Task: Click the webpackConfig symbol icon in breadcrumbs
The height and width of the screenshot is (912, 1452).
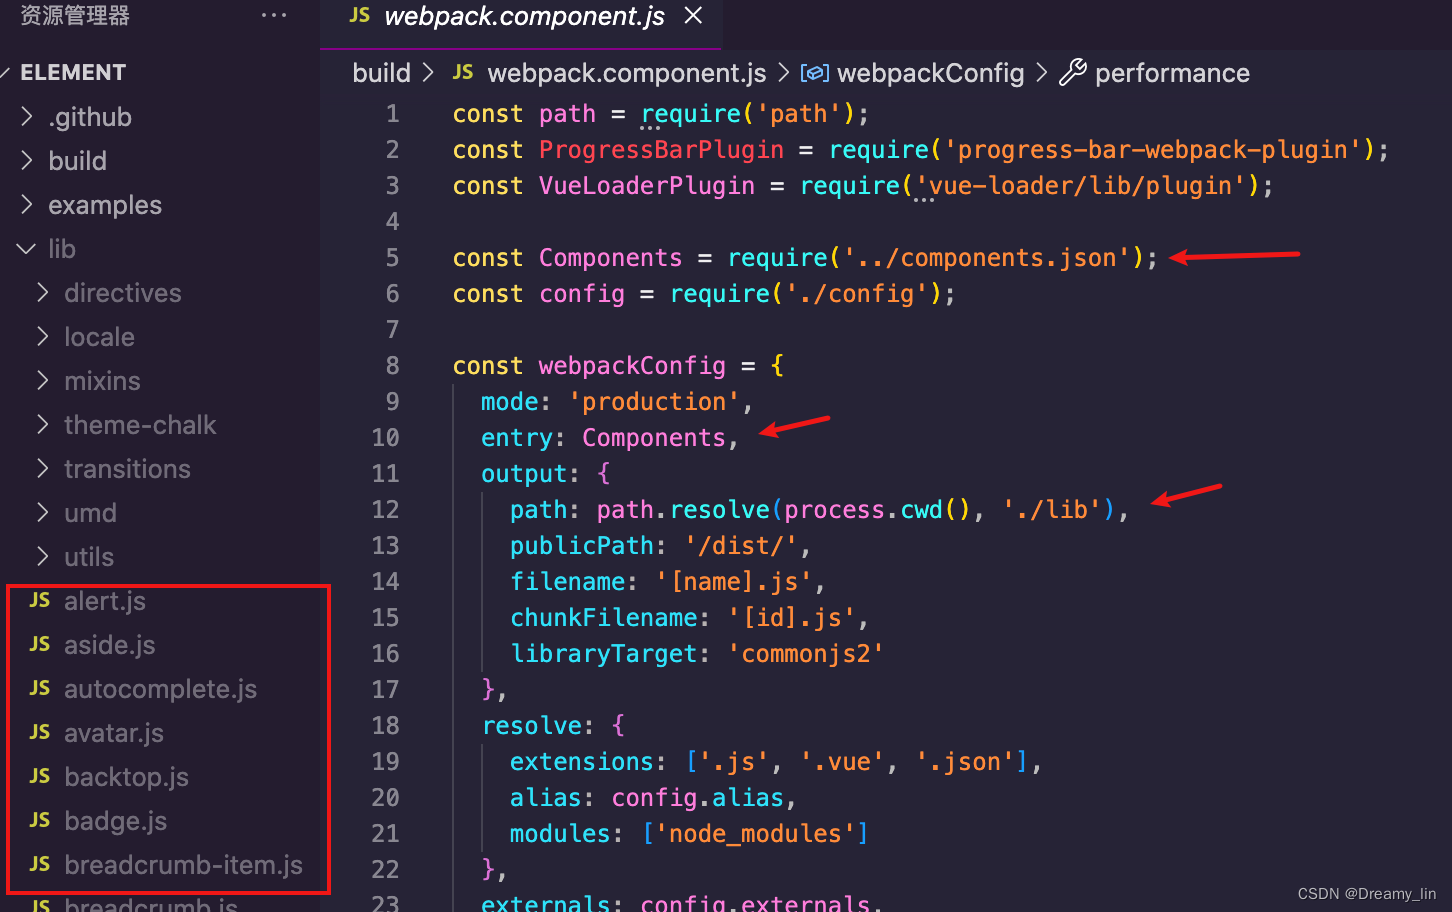Action: coord(815,73)
